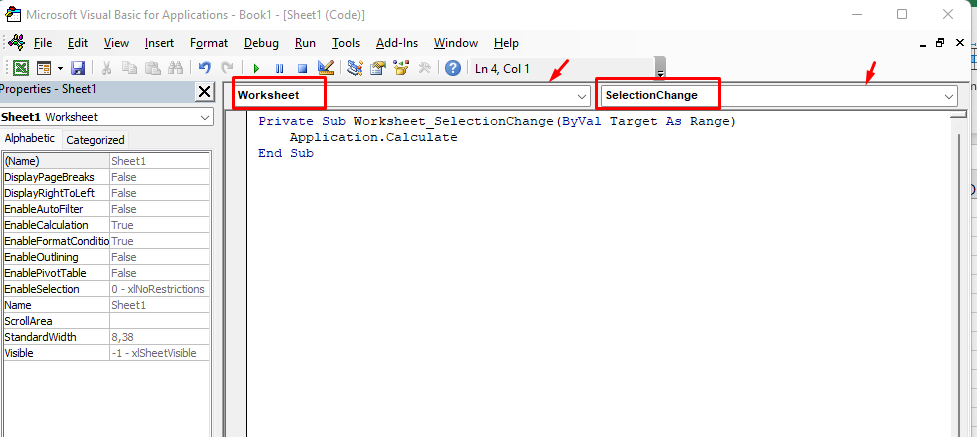Screen dimensions: 977x437
Task: Open the Properties Window icon
Action: pos(378,67)
